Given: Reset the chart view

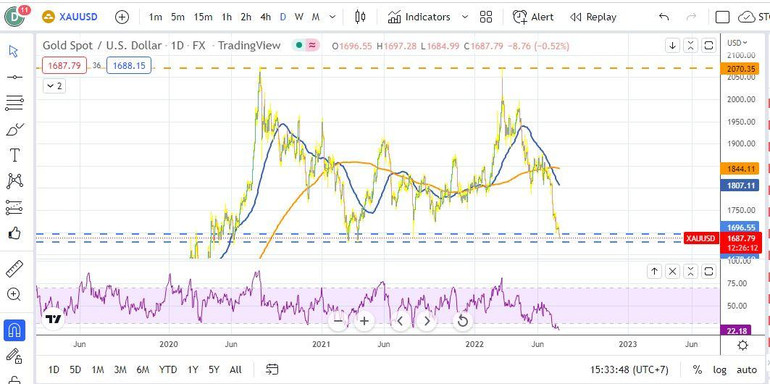Looking at the screenshot, I should [463, 322].
